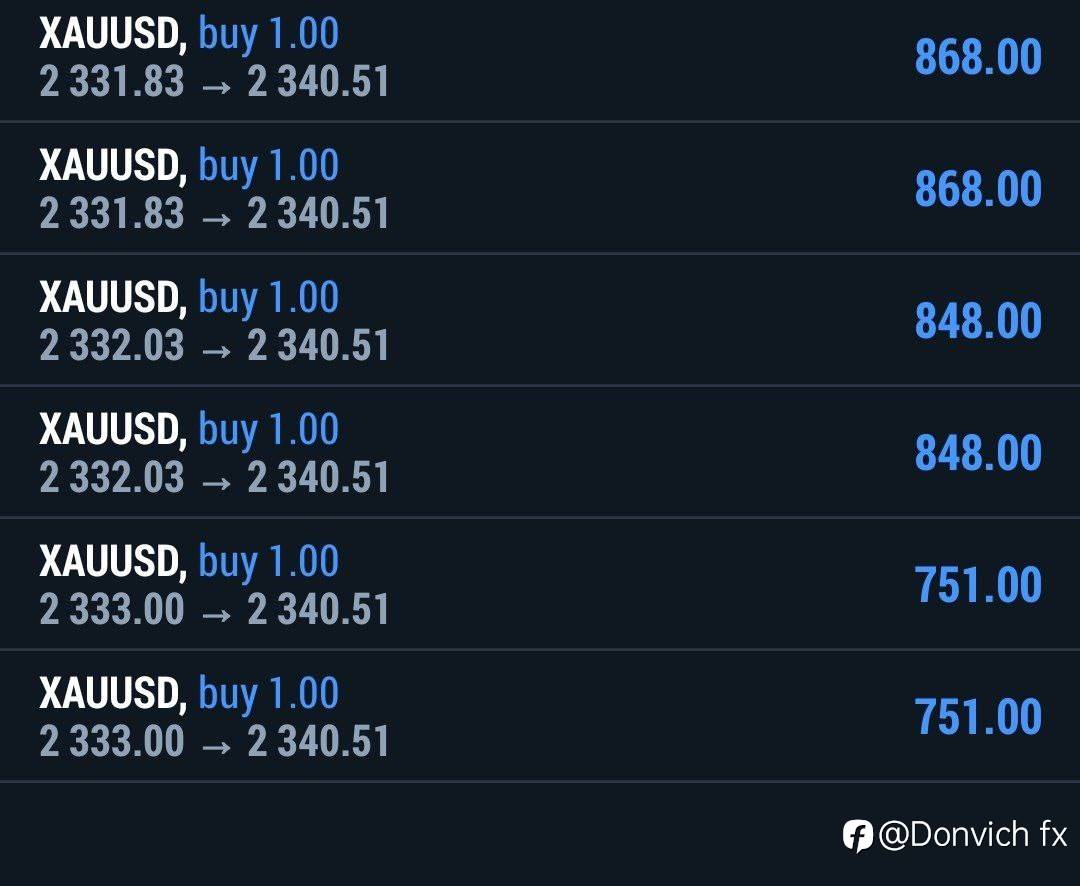Click the topmost 2 331.83 → 2 340.51 price line
Viewport: 1080px width, 886px height.
click(213, 82)
